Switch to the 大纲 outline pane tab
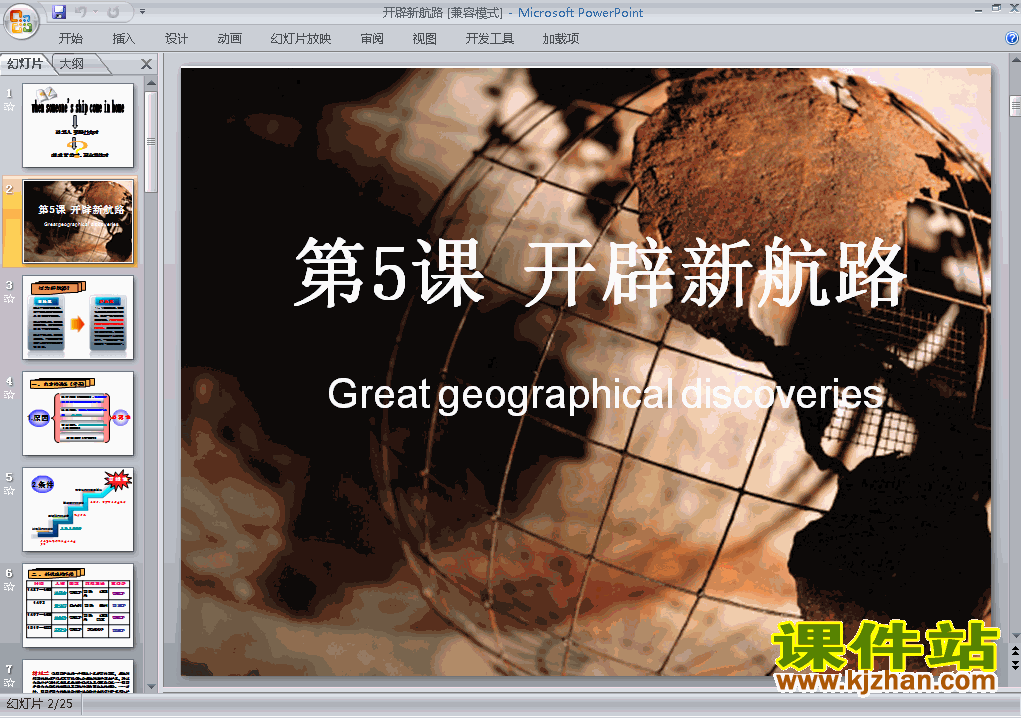Screen dimensions: 1021x718 pos(72,64)
